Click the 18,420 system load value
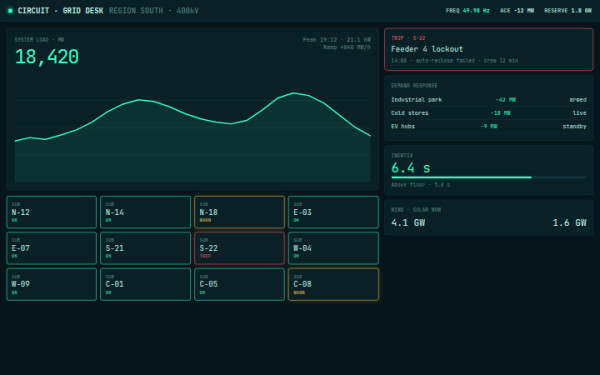This screenshot has width=600, height=375. tap(47, 57)
